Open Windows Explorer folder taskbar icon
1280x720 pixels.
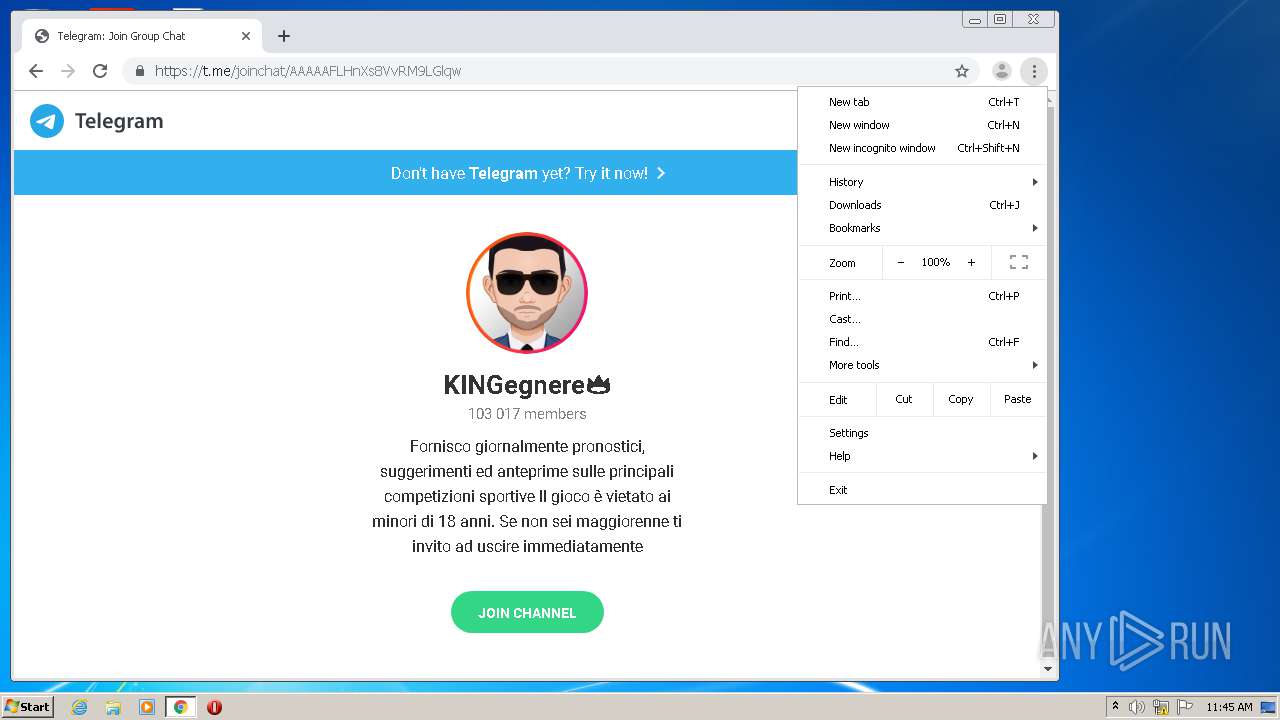[113, 707]
